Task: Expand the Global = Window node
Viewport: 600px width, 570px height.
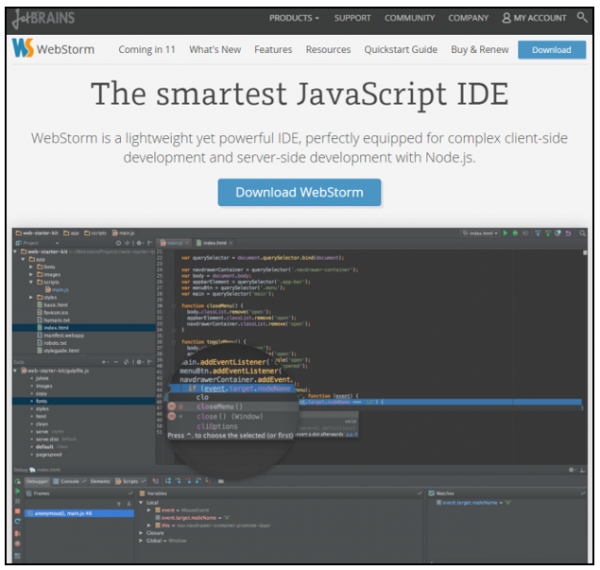Action: [x=141, y=541]
